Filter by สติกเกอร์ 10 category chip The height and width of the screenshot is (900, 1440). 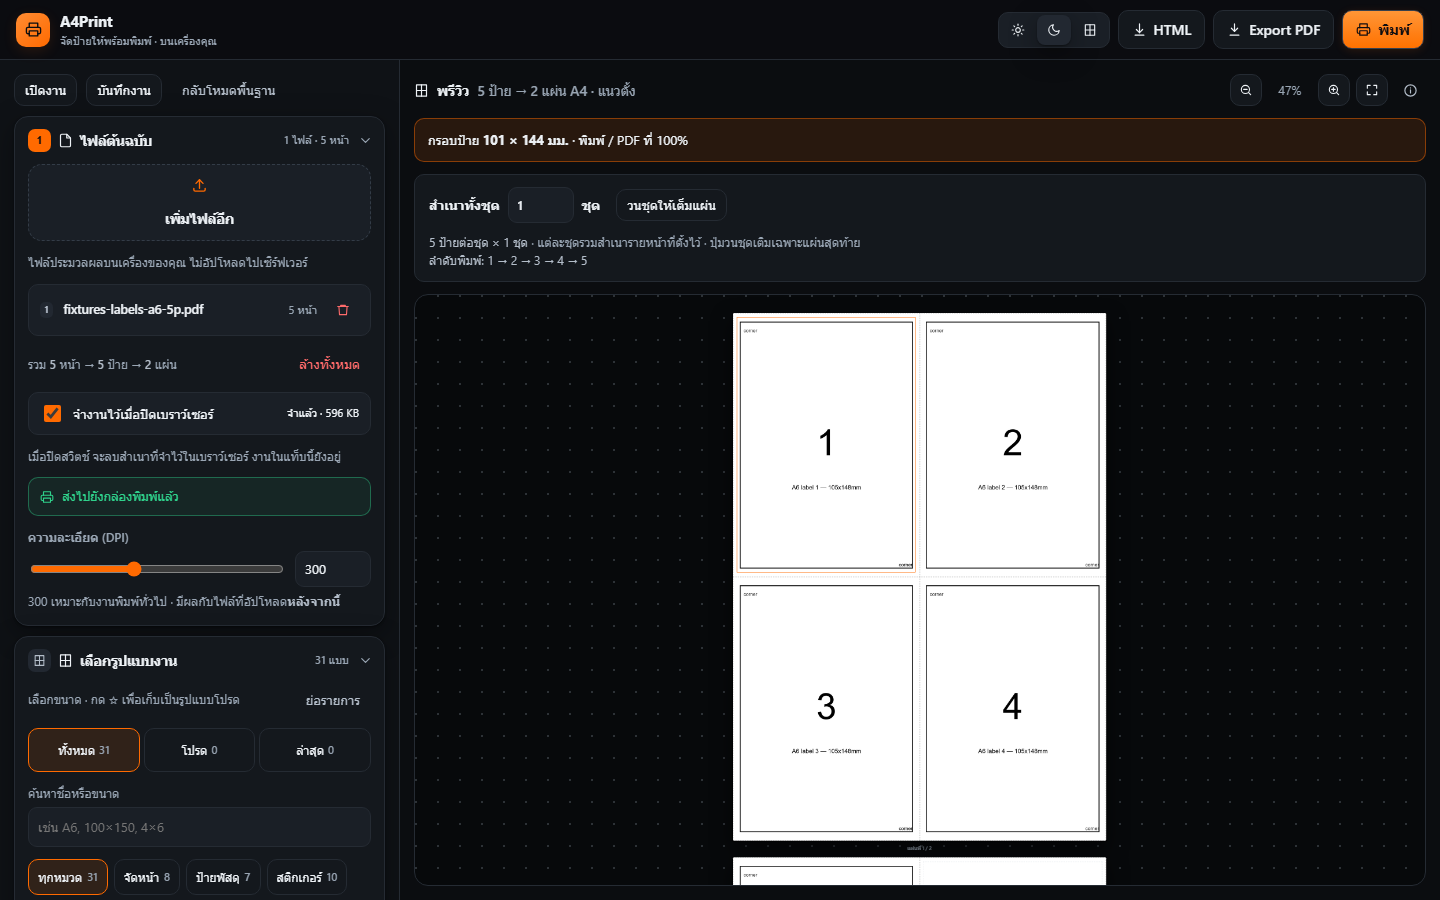307,877
